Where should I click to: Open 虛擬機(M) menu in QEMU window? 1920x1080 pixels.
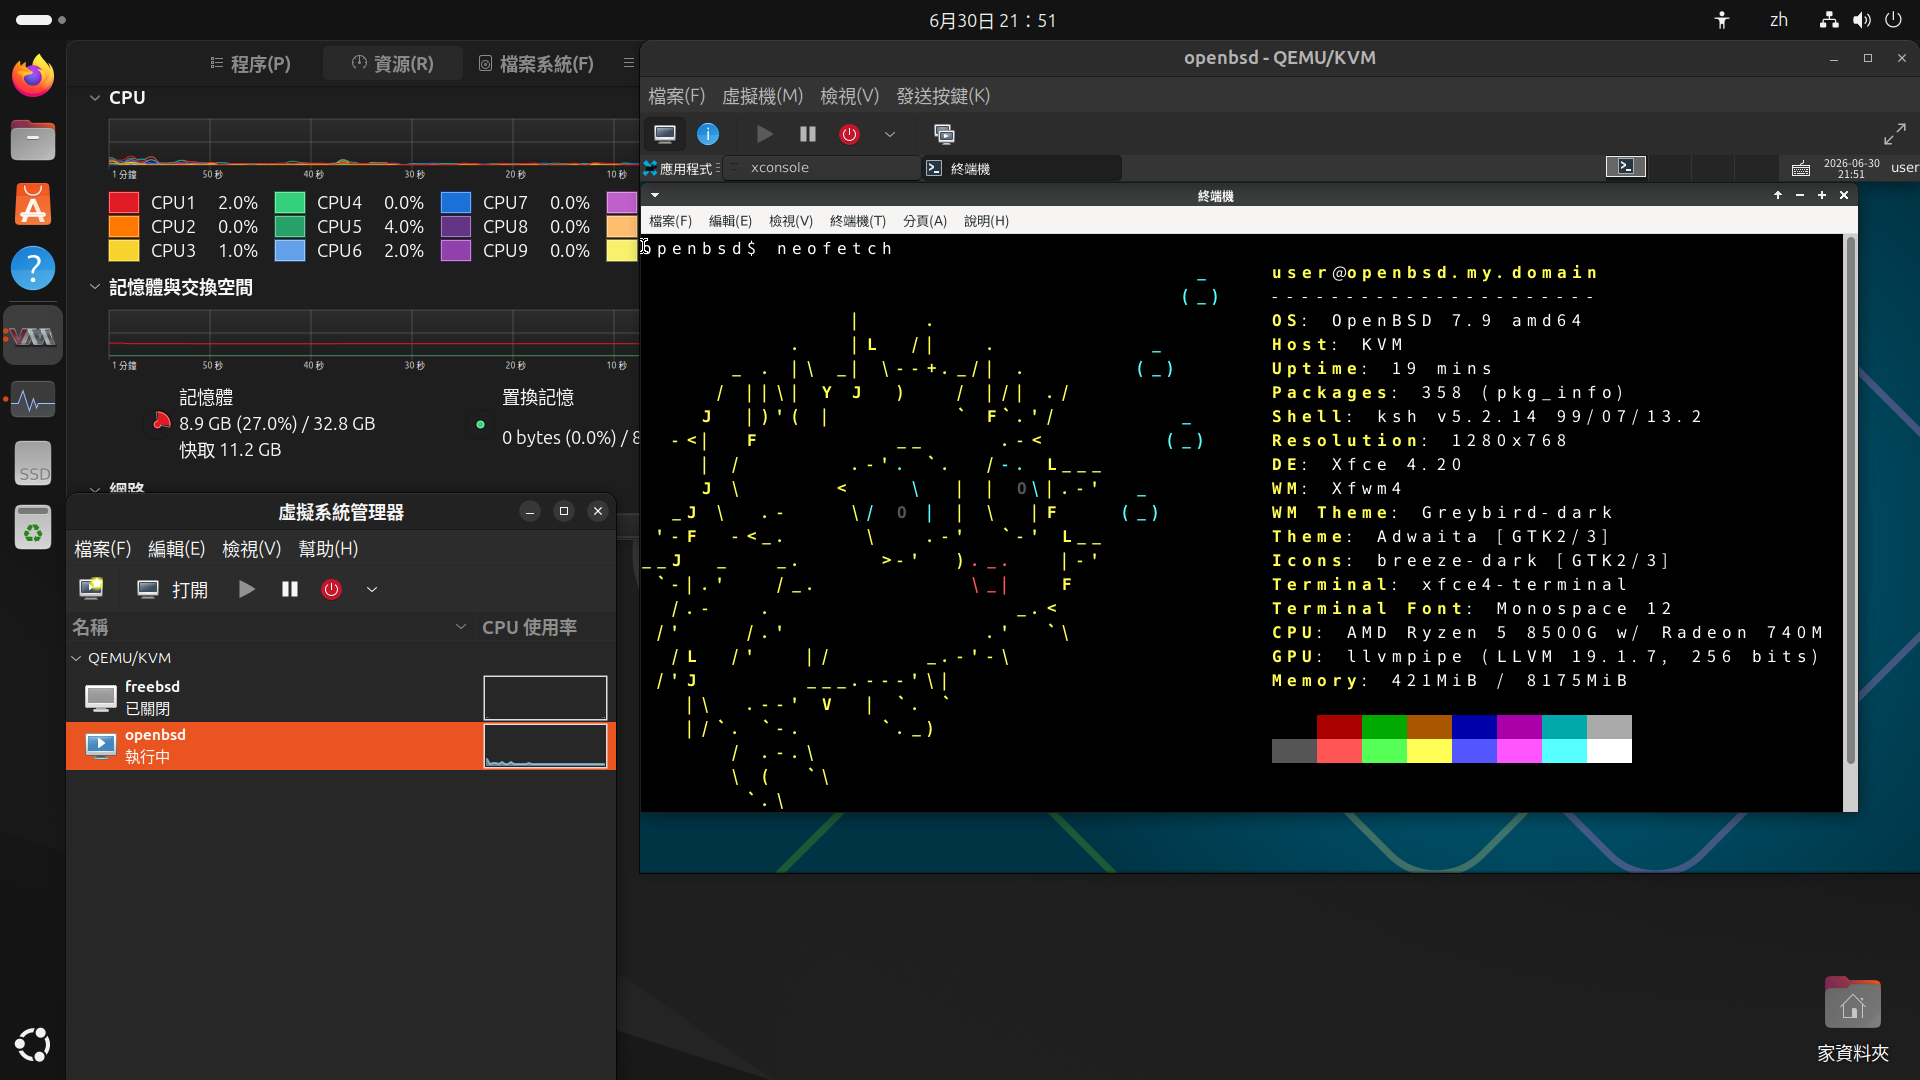pyautogui.click(x=762, y=96)
